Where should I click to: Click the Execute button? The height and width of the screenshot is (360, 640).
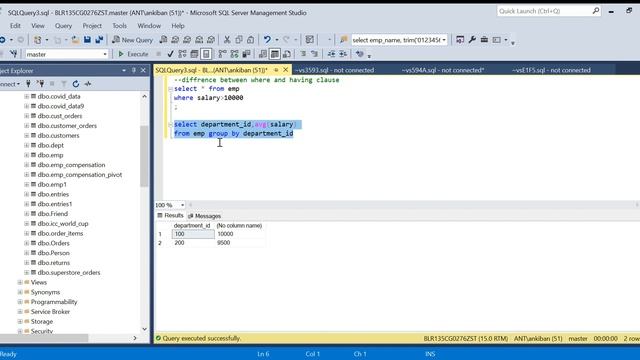[x=133, y=54]
